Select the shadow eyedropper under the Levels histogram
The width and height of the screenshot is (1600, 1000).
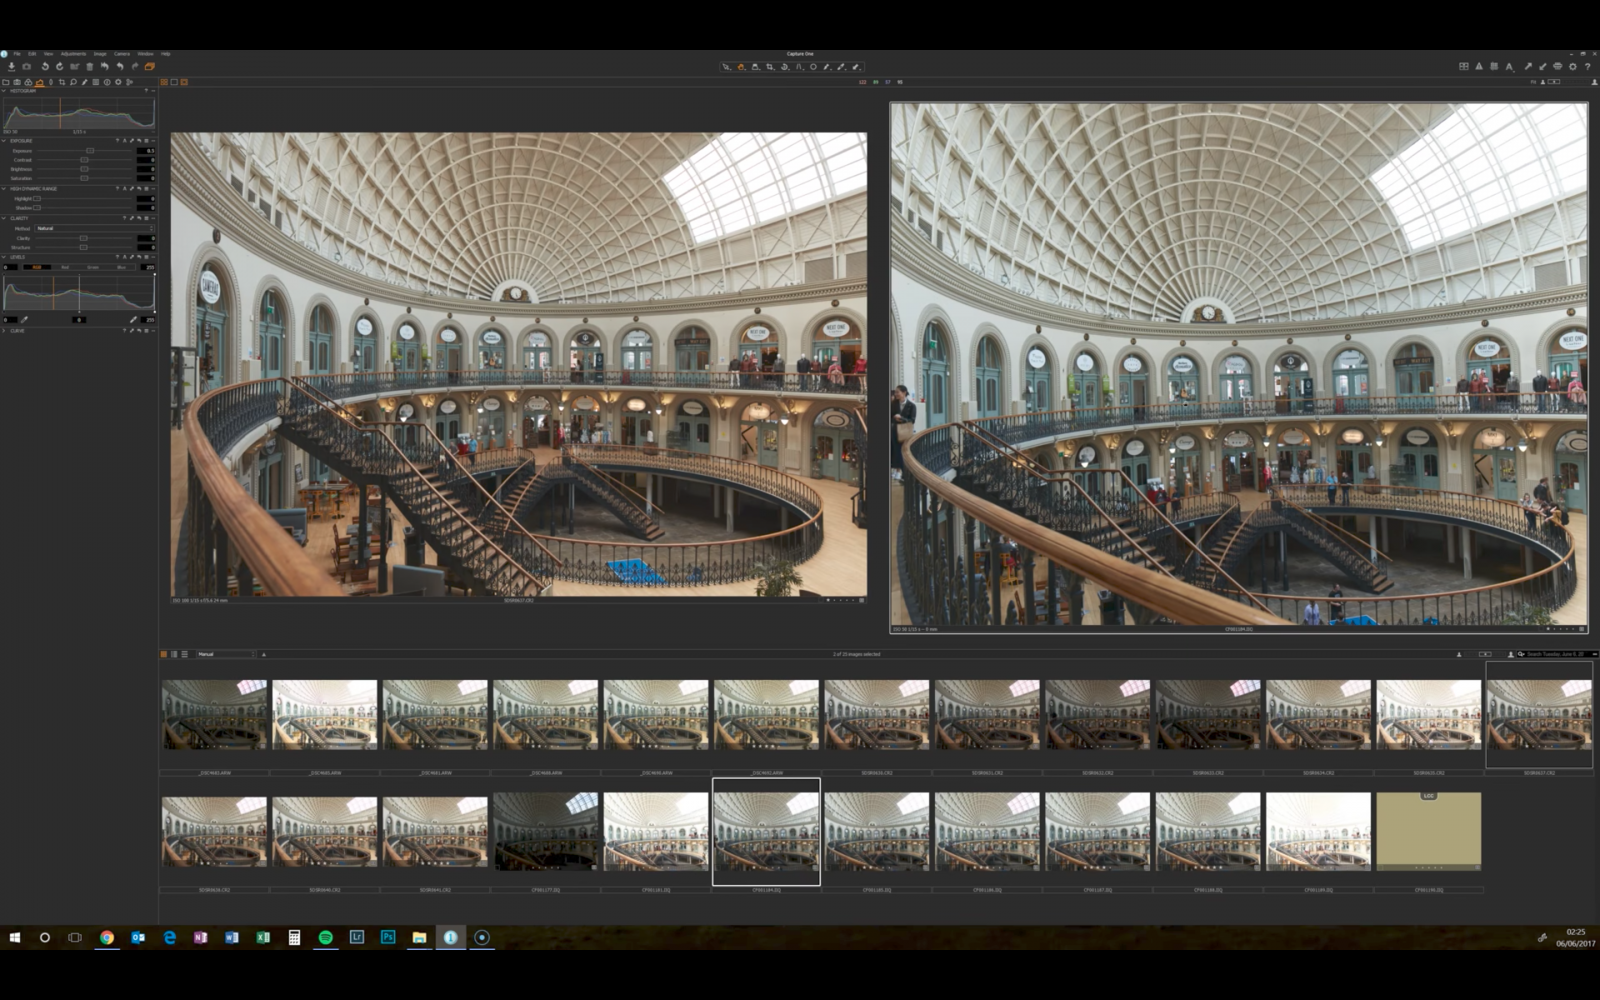[x=26, y=320]
